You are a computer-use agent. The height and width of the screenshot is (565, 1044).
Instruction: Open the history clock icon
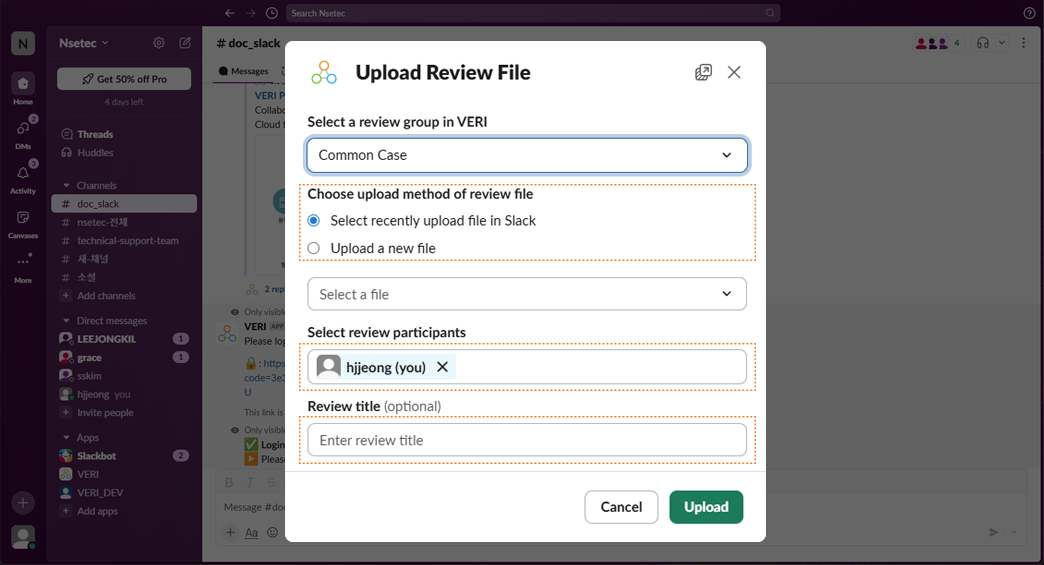click(272, 13)
